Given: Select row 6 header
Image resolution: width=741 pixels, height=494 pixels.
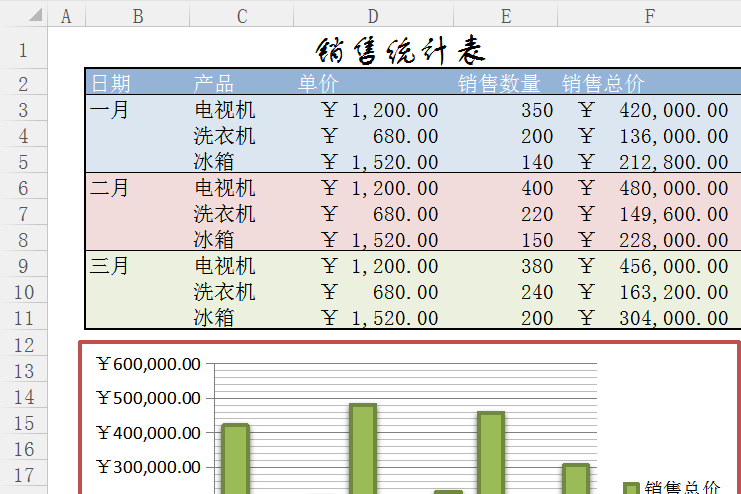Looking at the screenshot, I should [24, 188].
